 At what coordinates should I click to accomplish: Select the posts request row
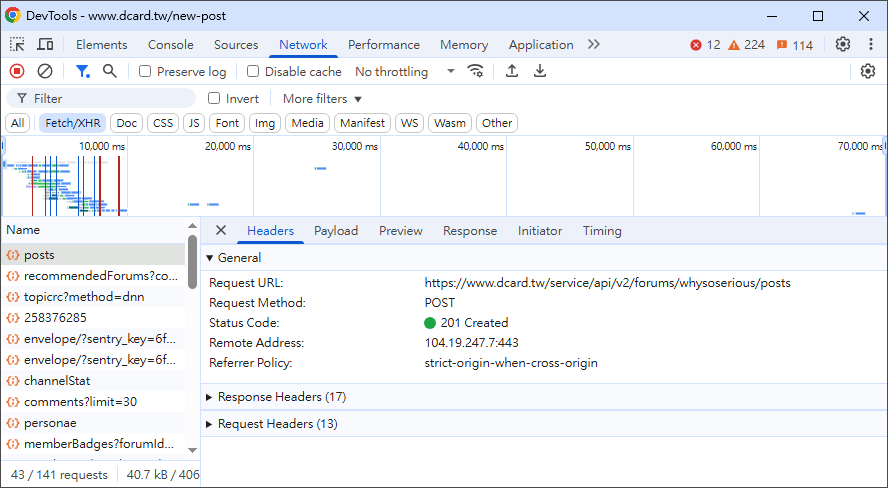pyautogui.click(x=93, y=255)
